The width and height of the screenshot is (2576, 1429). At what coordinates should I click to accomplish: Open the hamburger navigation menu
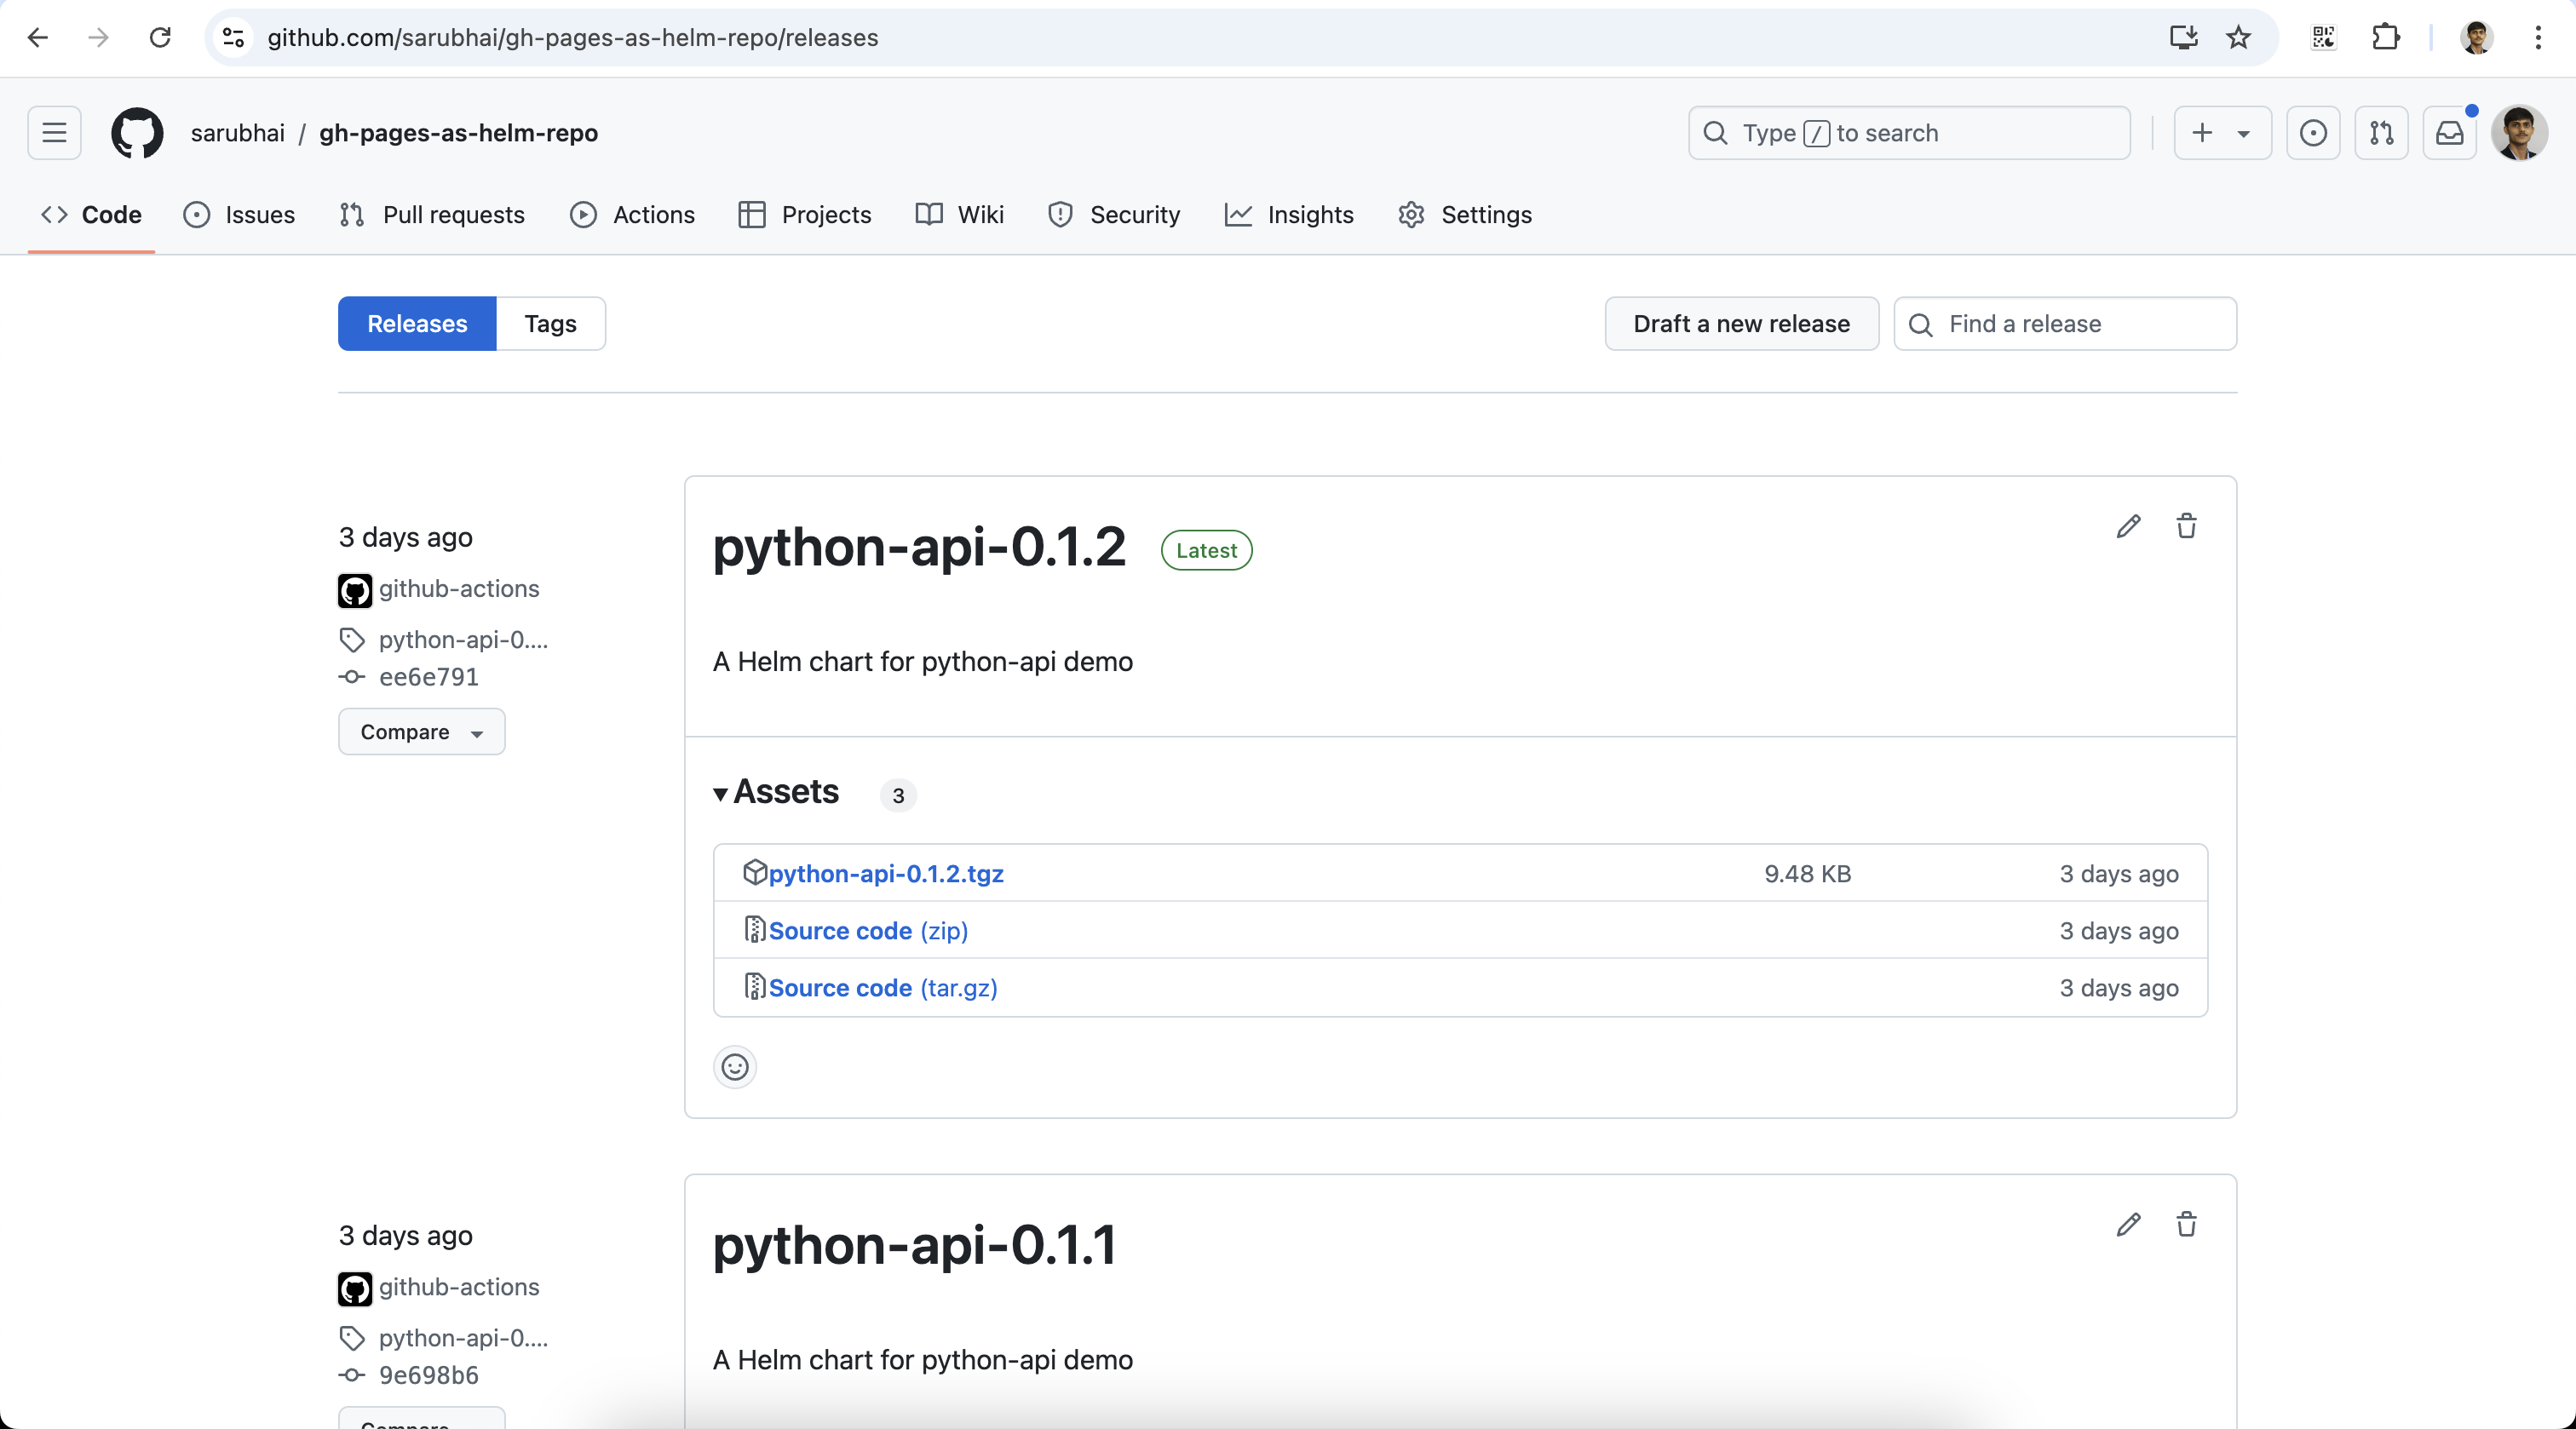[x=54, y=133]
